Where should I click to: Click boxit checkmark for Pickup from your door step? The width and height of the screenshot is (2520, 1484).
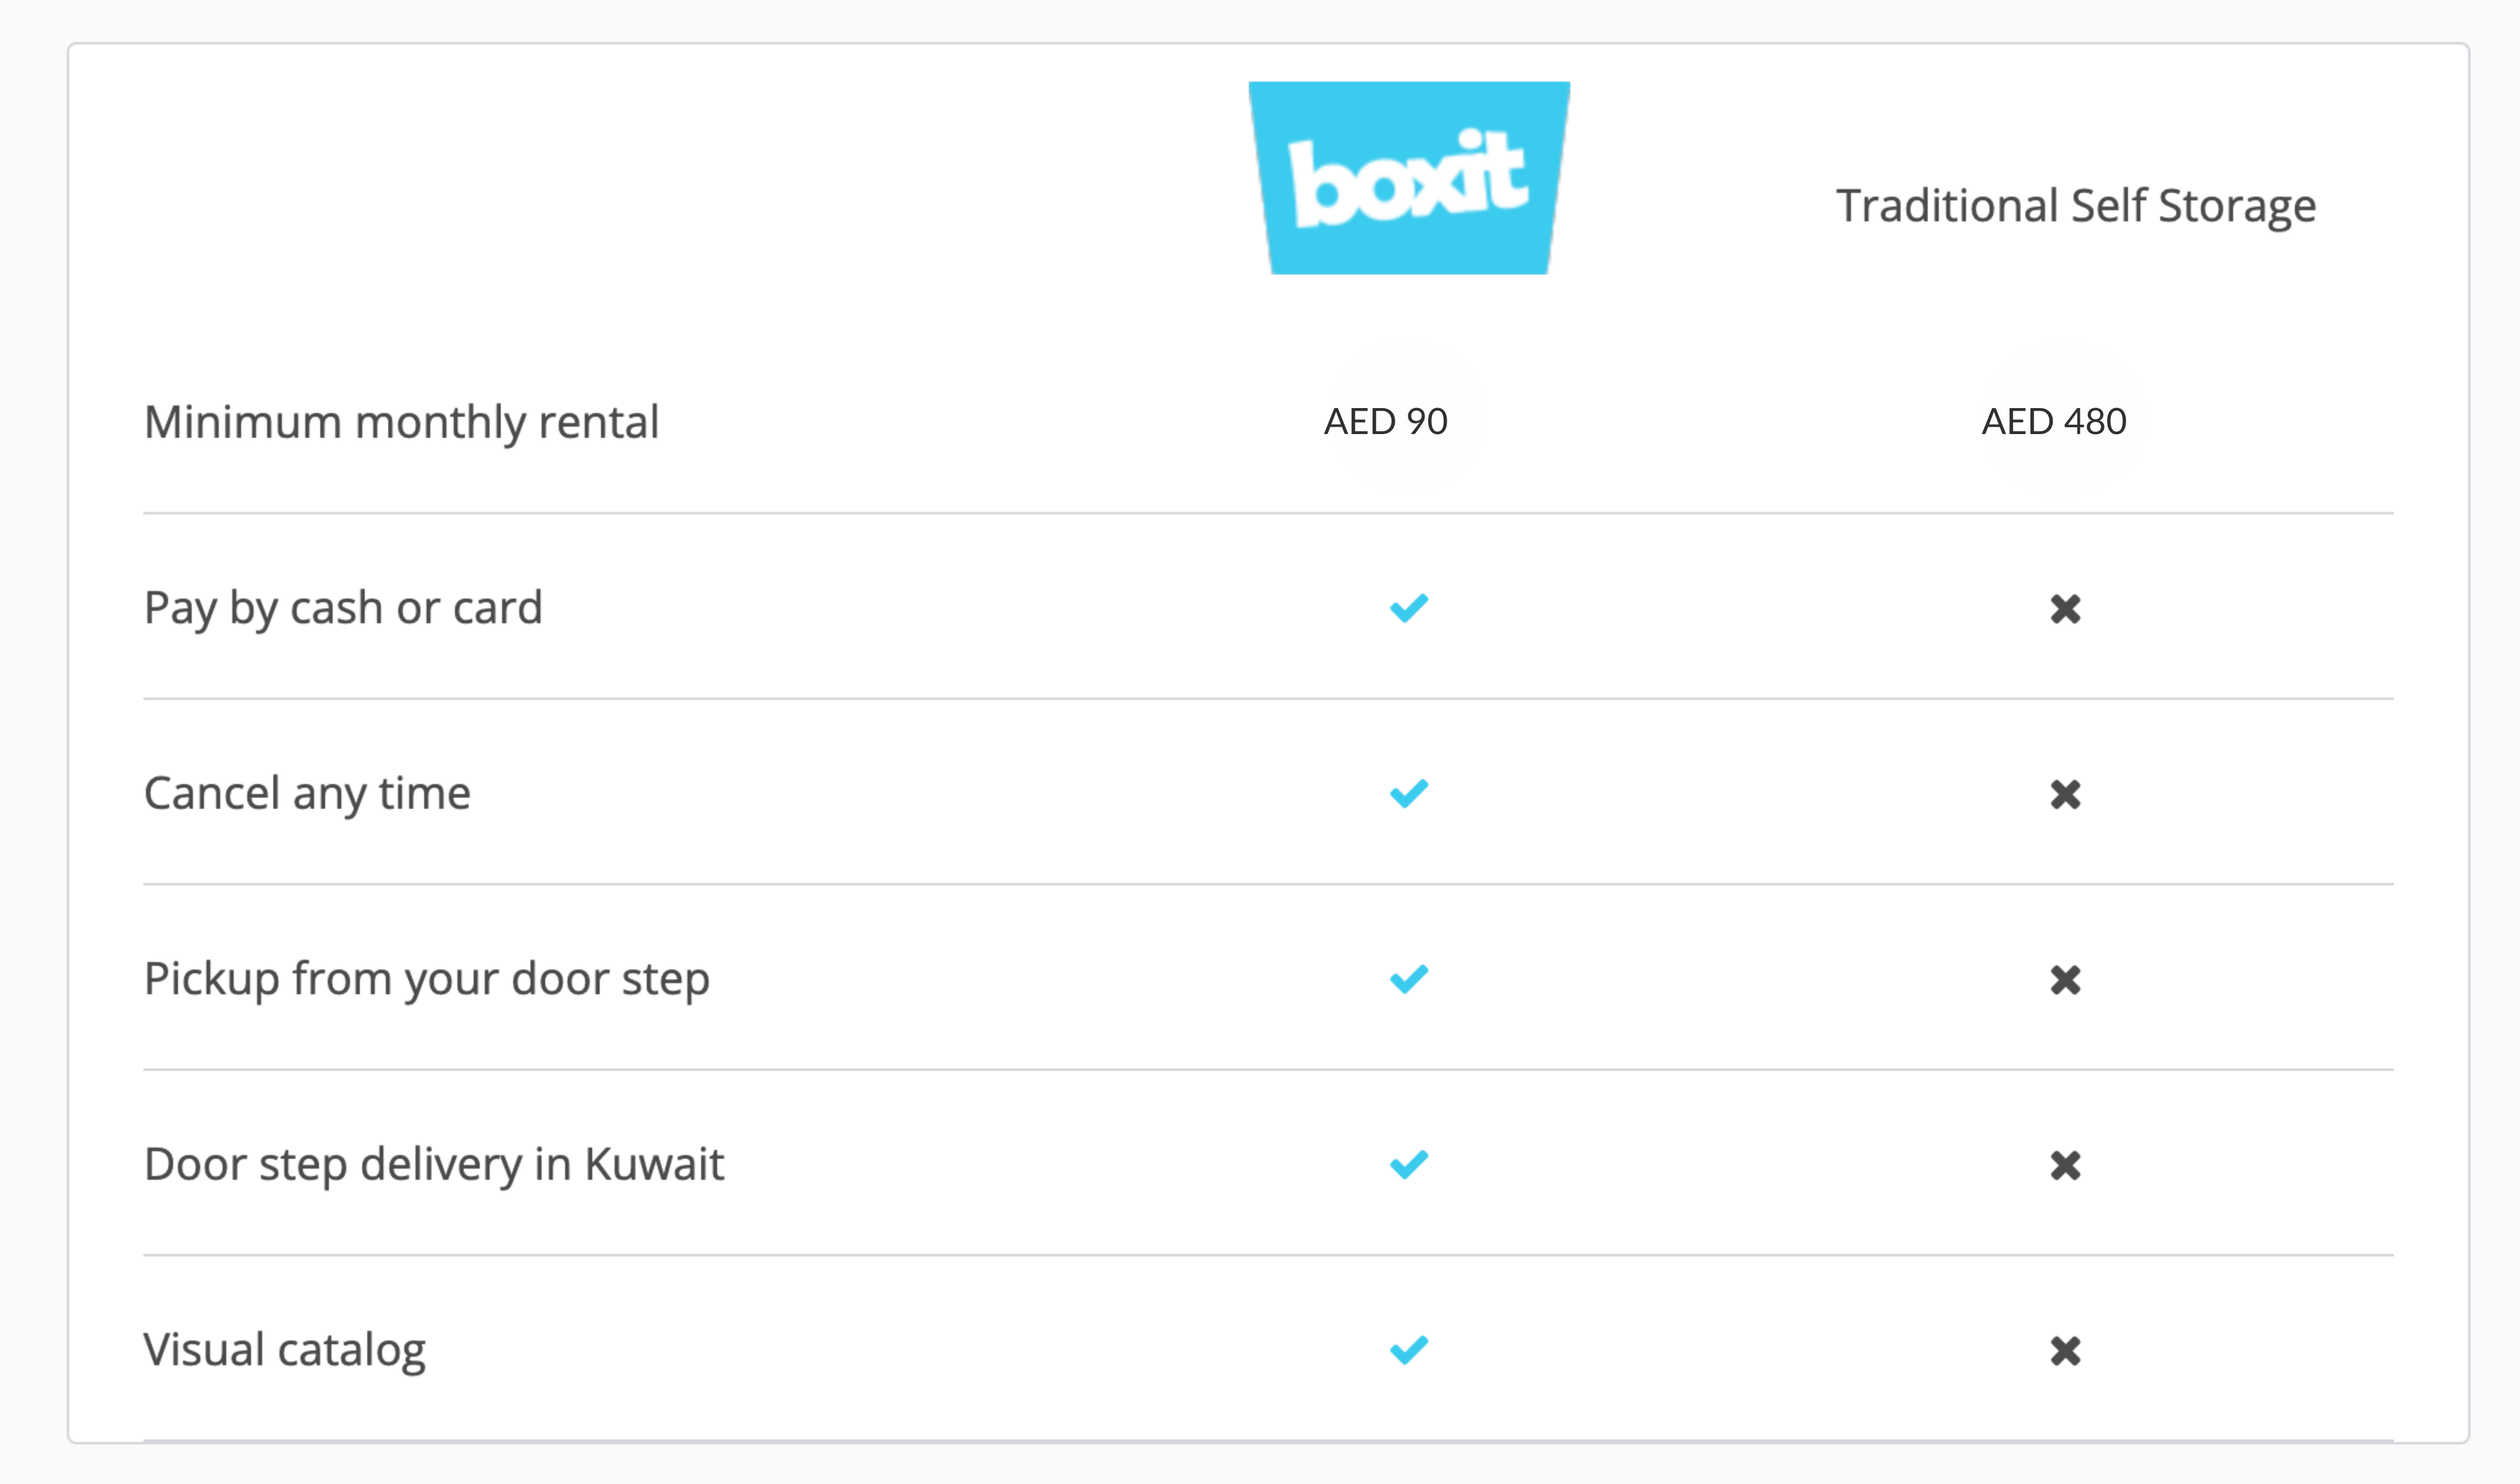point(1409,979)
